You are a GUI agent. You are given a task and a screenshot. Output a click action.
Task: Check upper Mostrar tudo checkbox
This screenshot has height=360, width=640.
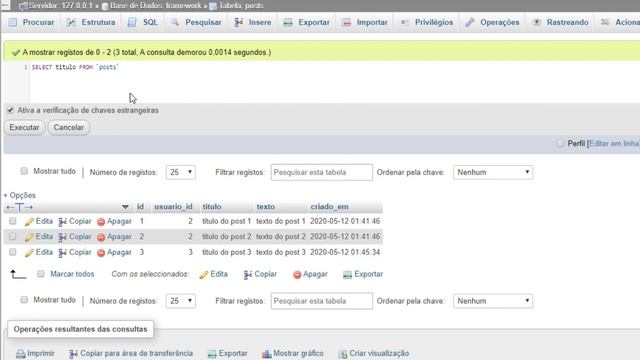click(24, 171)
